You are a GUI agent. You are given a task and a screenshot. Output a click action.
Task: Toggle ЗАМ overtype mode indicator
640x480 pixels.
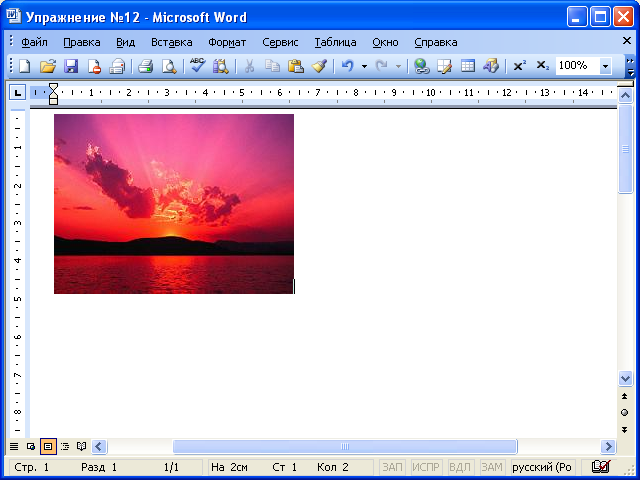click(x=492, y=467)
